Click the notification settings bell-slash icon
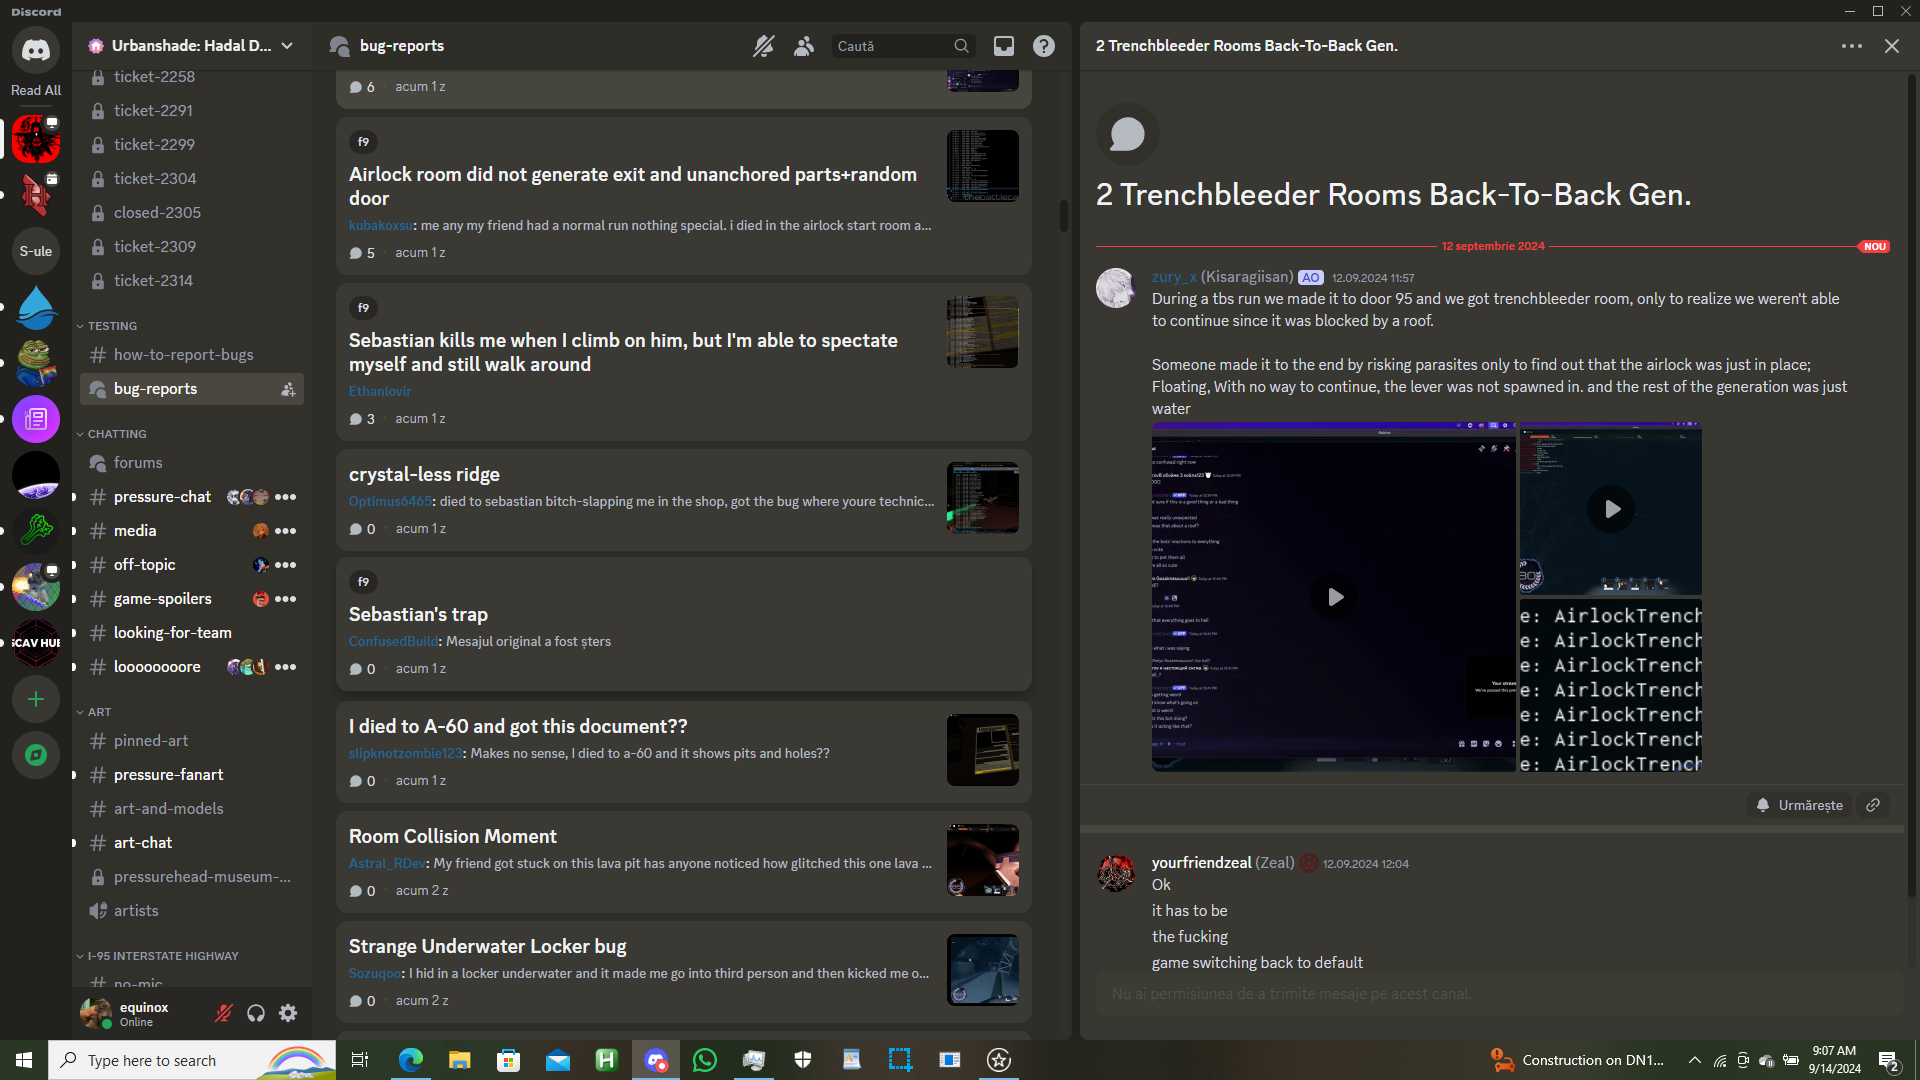Screen dimensions: 1920x1080 click(x=763, y=46)
